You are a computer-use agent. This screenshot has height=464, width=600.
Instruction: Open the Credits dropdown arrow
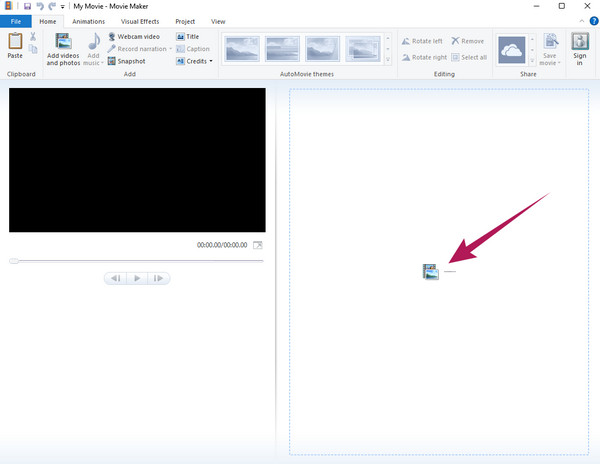[x=211, y=61]
